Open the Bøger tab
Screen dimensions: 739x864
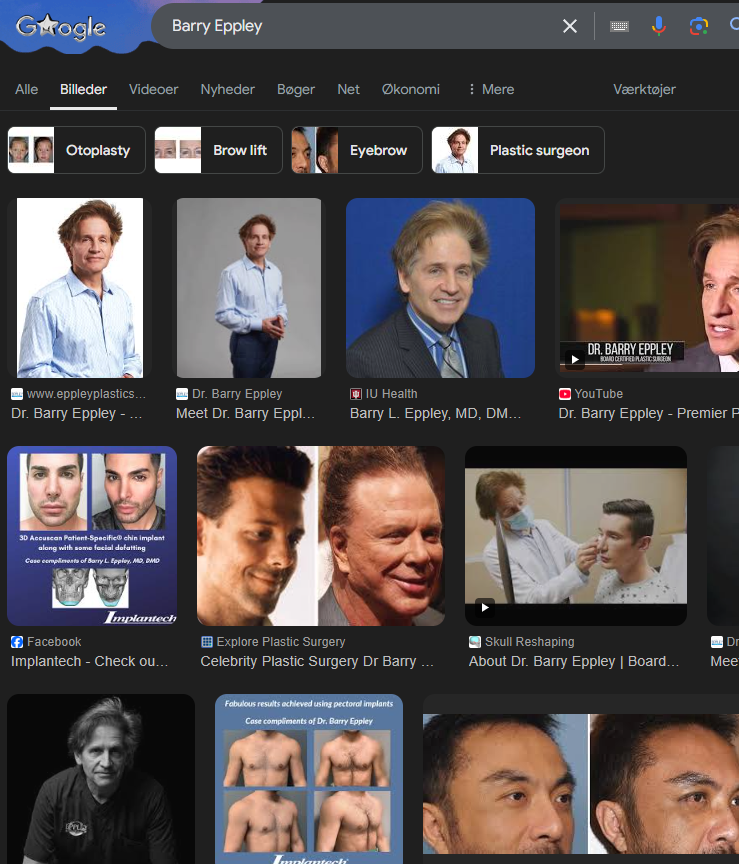296,89
